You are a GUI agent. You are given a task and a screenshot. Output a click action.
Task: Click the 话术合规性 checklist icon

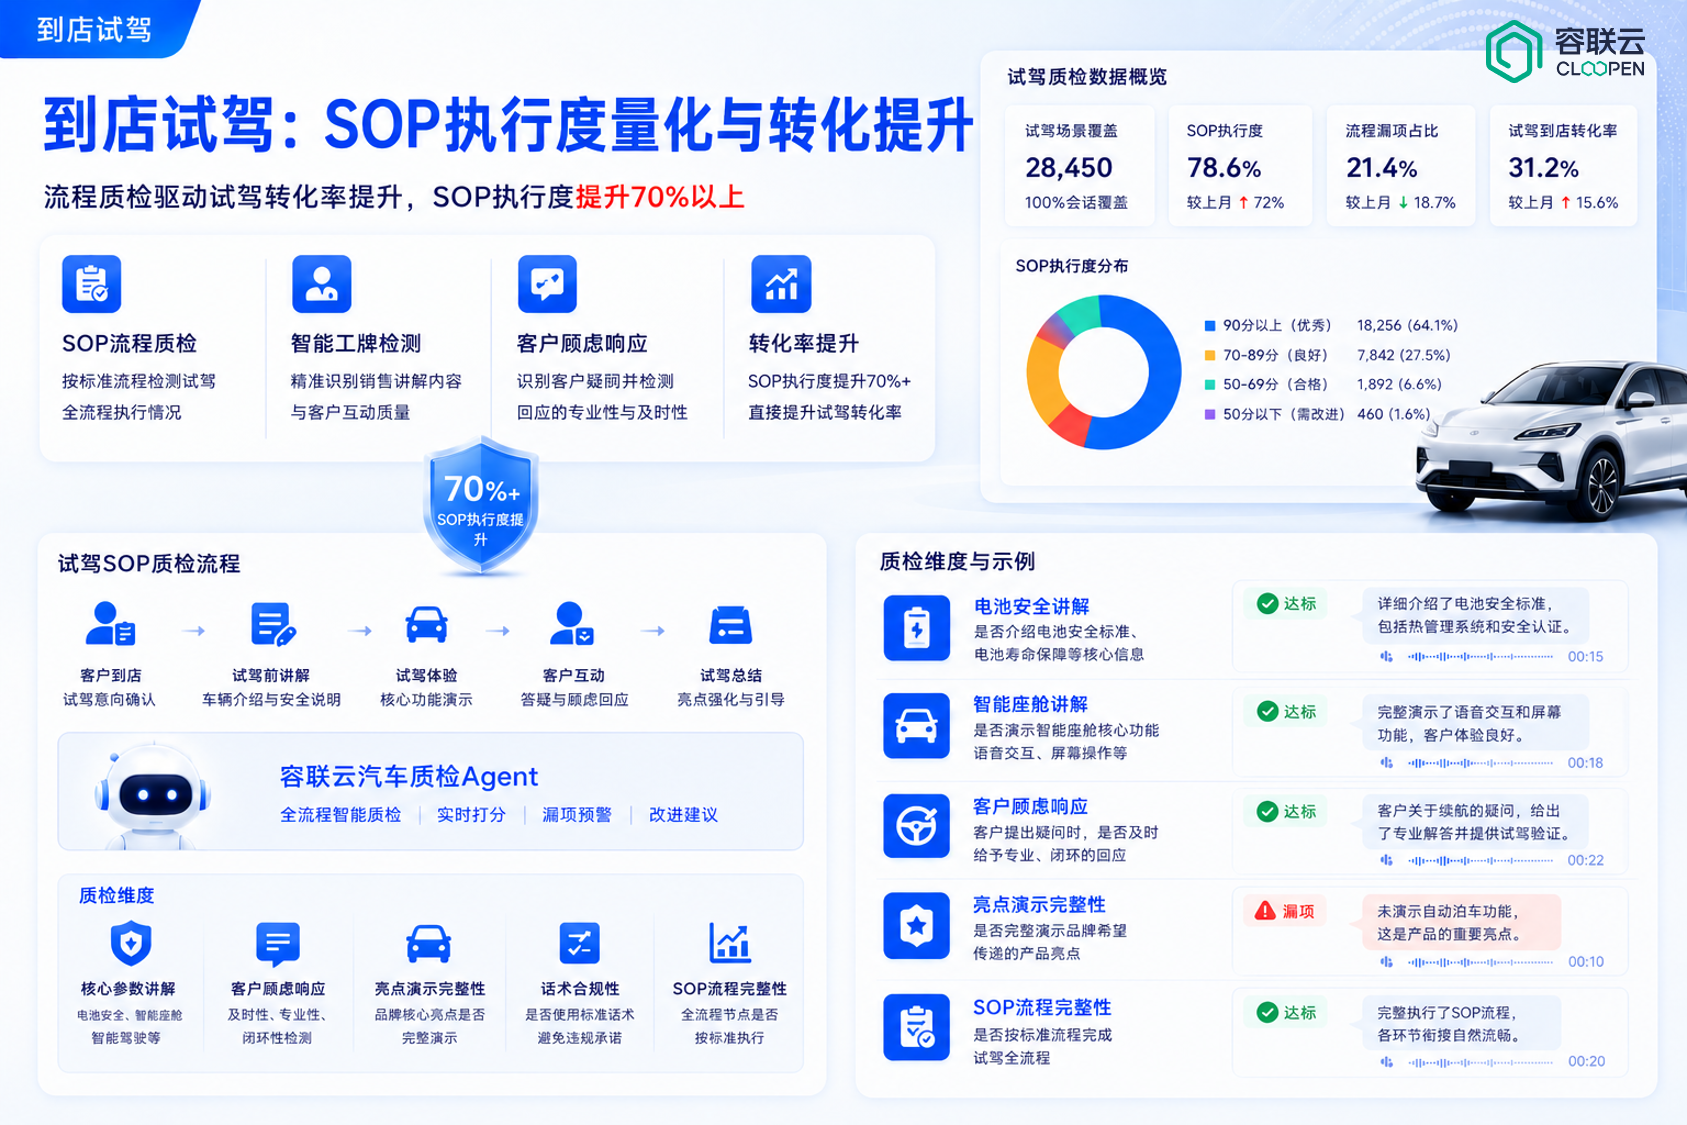pyautogui.click(x=579, y=943)
